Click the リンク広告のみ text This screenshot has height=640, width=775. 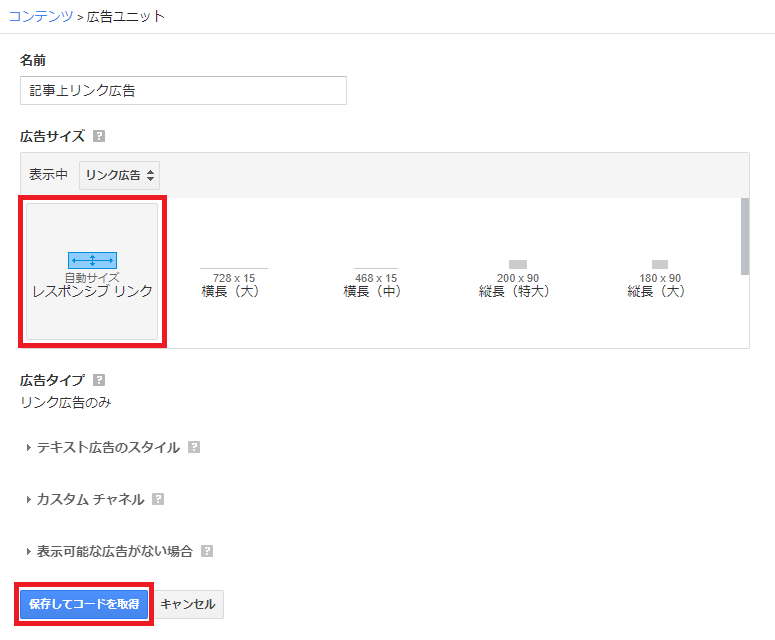coord(66,402)
